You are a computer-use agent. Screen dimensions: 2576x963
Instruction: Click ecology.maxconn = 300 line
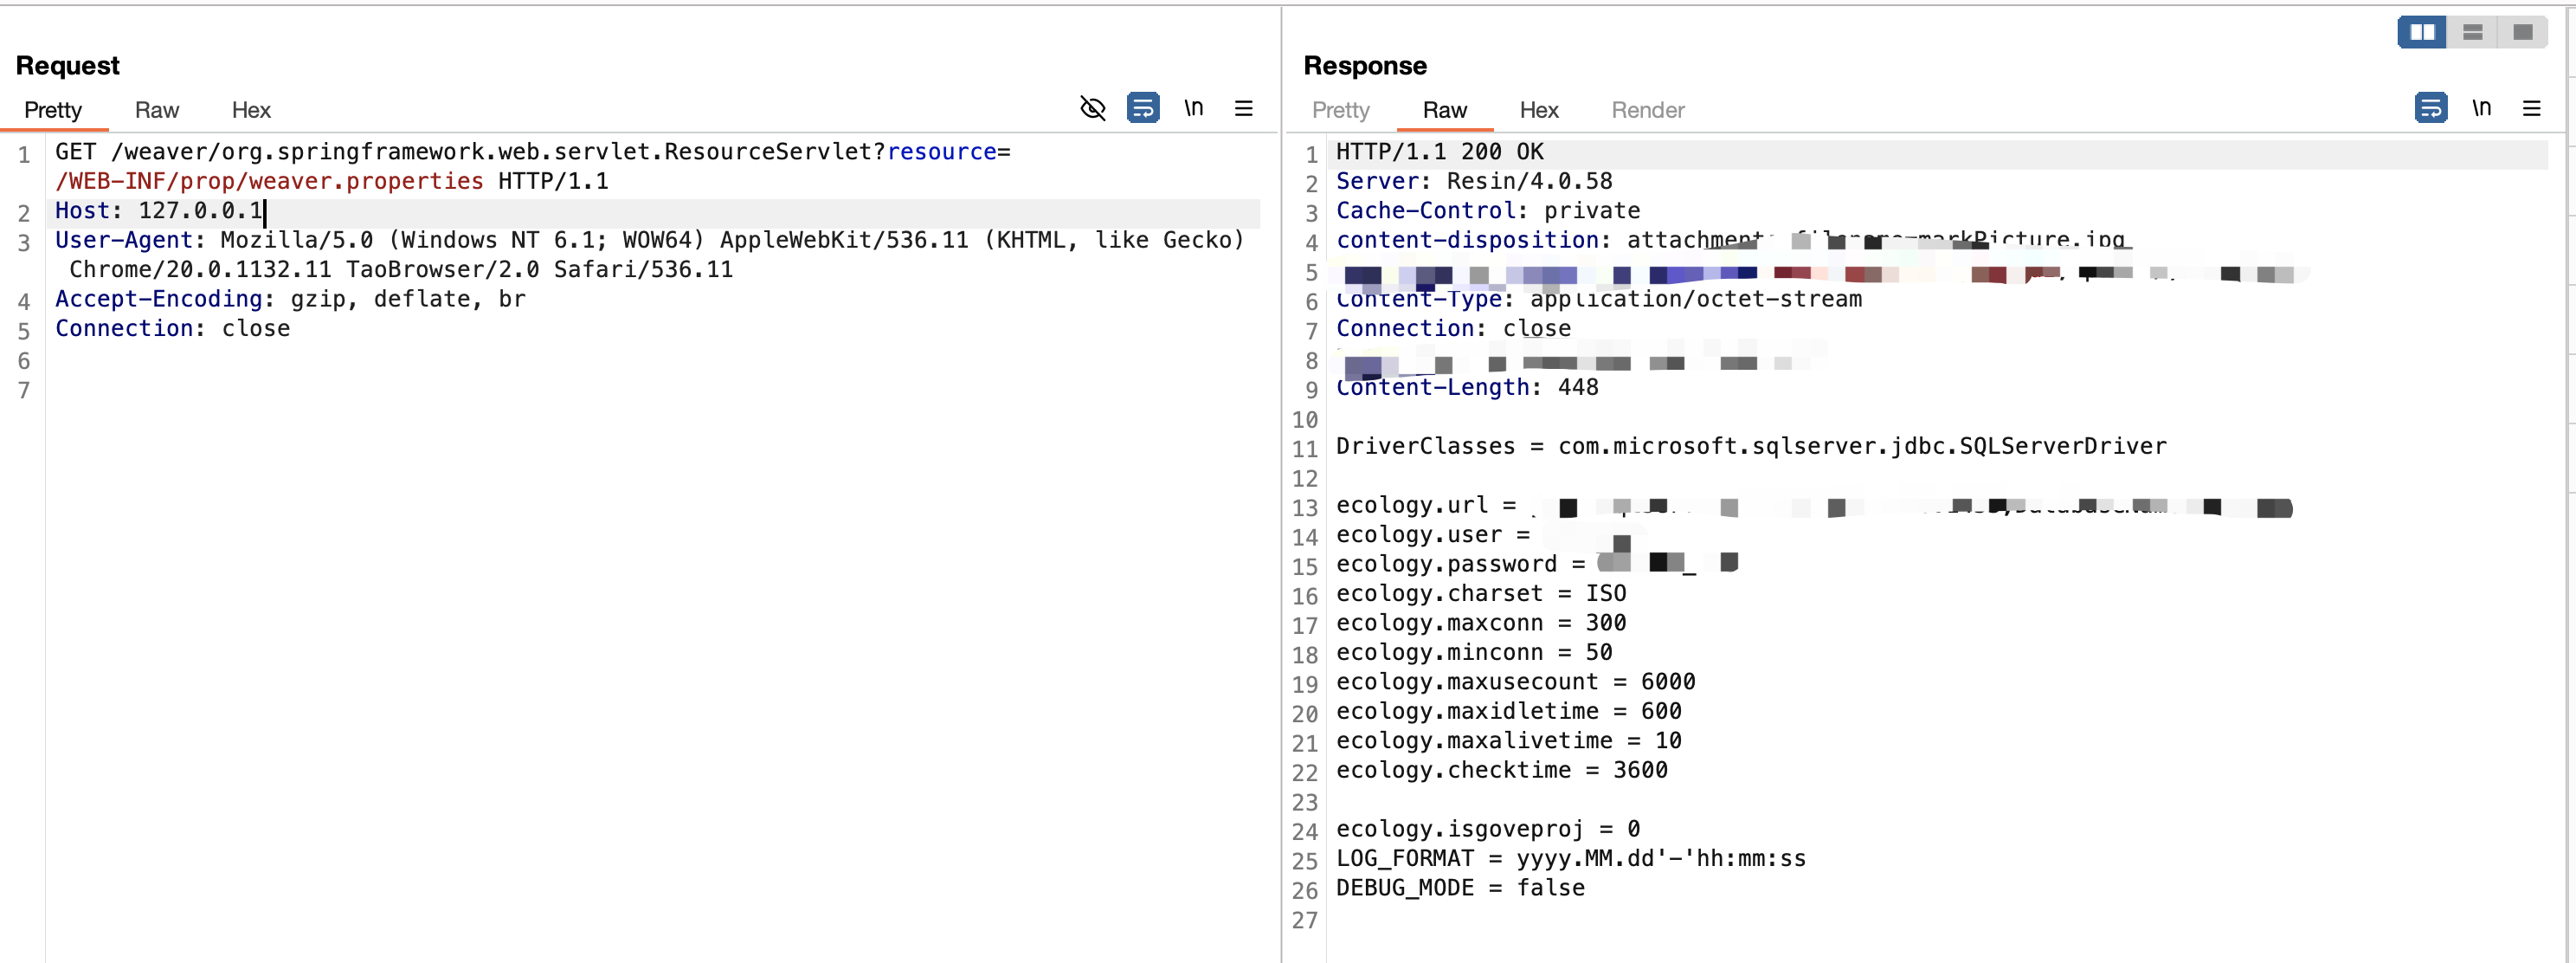click(1481, 623)
